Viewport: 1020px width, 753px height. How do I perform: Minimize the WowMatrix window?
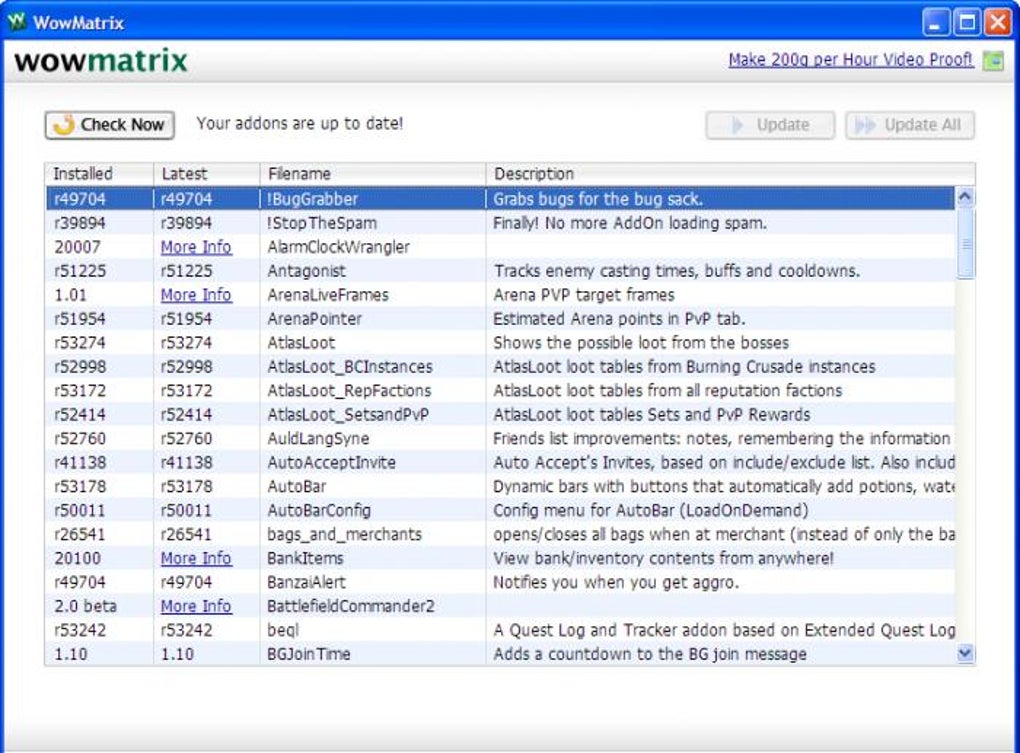click(x=935, y=23)
